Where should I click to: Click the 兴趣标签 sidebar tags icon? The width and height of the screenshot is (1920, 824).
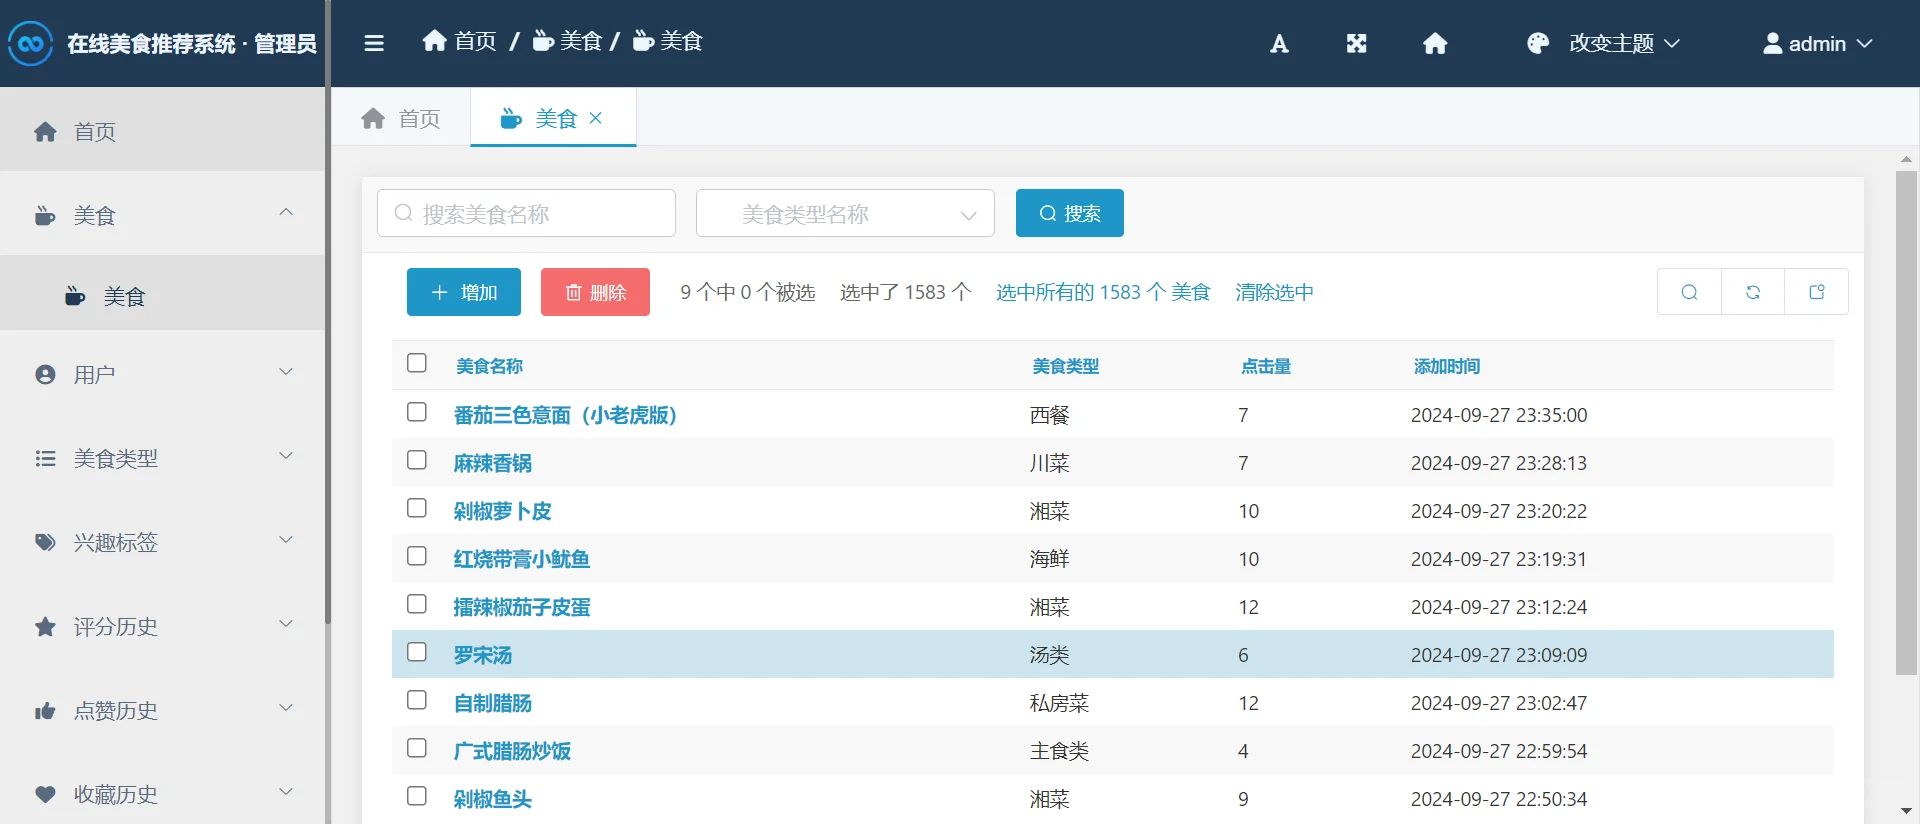pyautogui.click(x=45, y=543)
